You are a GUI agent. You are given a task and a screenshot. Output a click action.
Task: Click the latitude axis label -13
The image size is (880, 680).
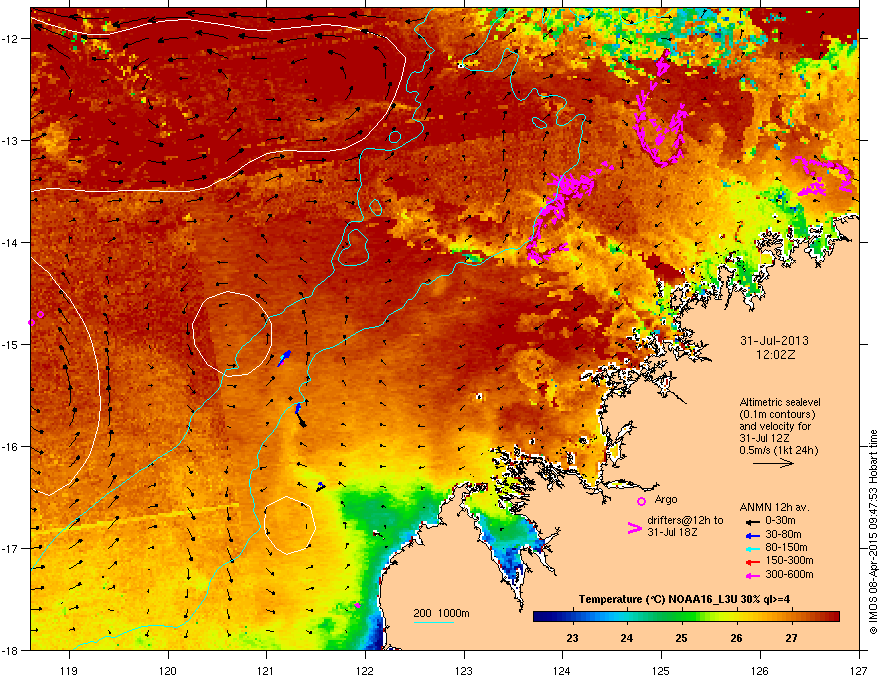click(10, 140)
